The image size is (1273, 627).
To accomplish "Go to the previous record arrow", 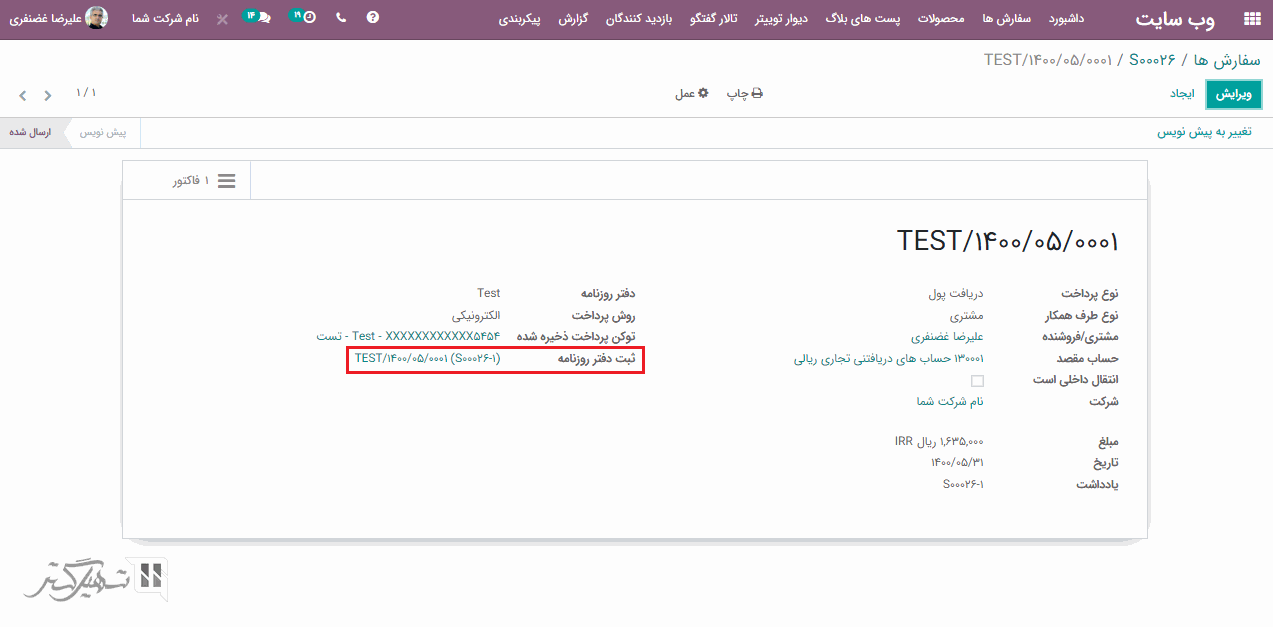I will (x=23, y=96).
